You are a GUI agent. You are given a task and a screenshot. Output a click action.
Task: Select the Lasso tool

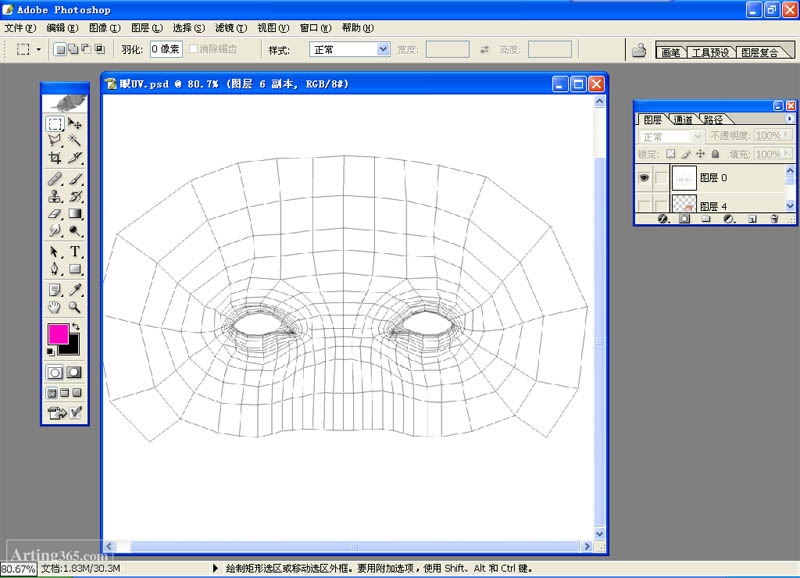[x=55, y=140]
